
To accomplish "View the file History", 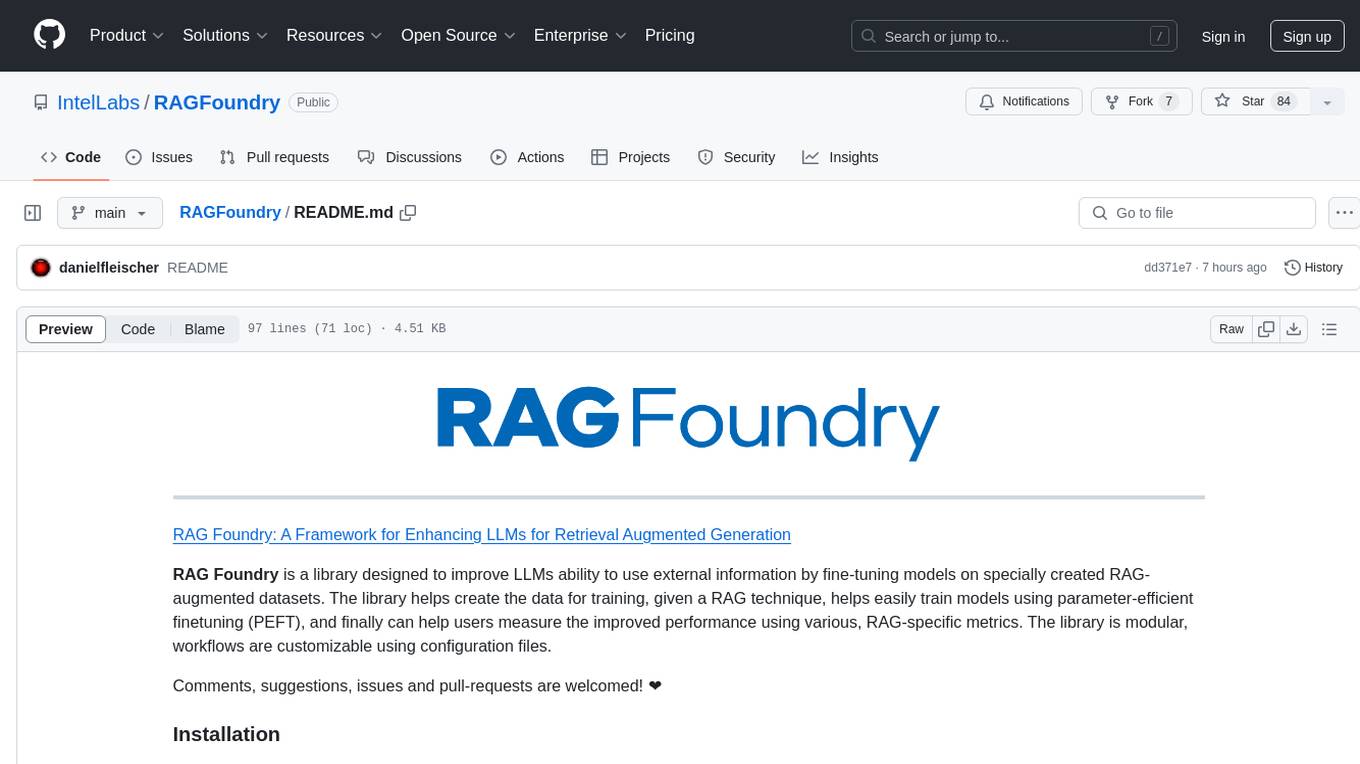I will tap(1313, 268).
